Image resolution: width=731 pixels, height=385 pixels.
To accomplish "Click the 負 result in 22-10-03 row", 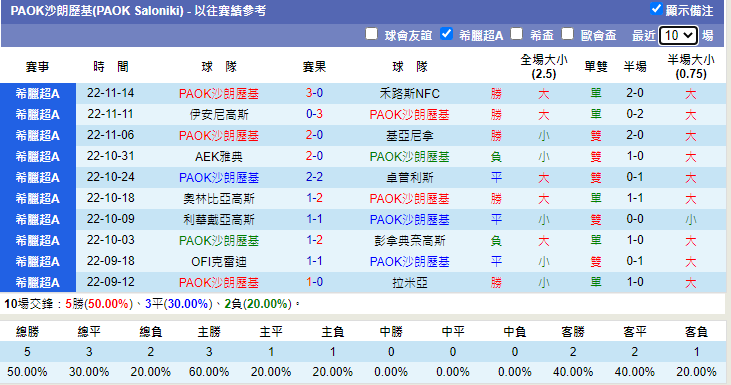I will click(x=496, y=241).
